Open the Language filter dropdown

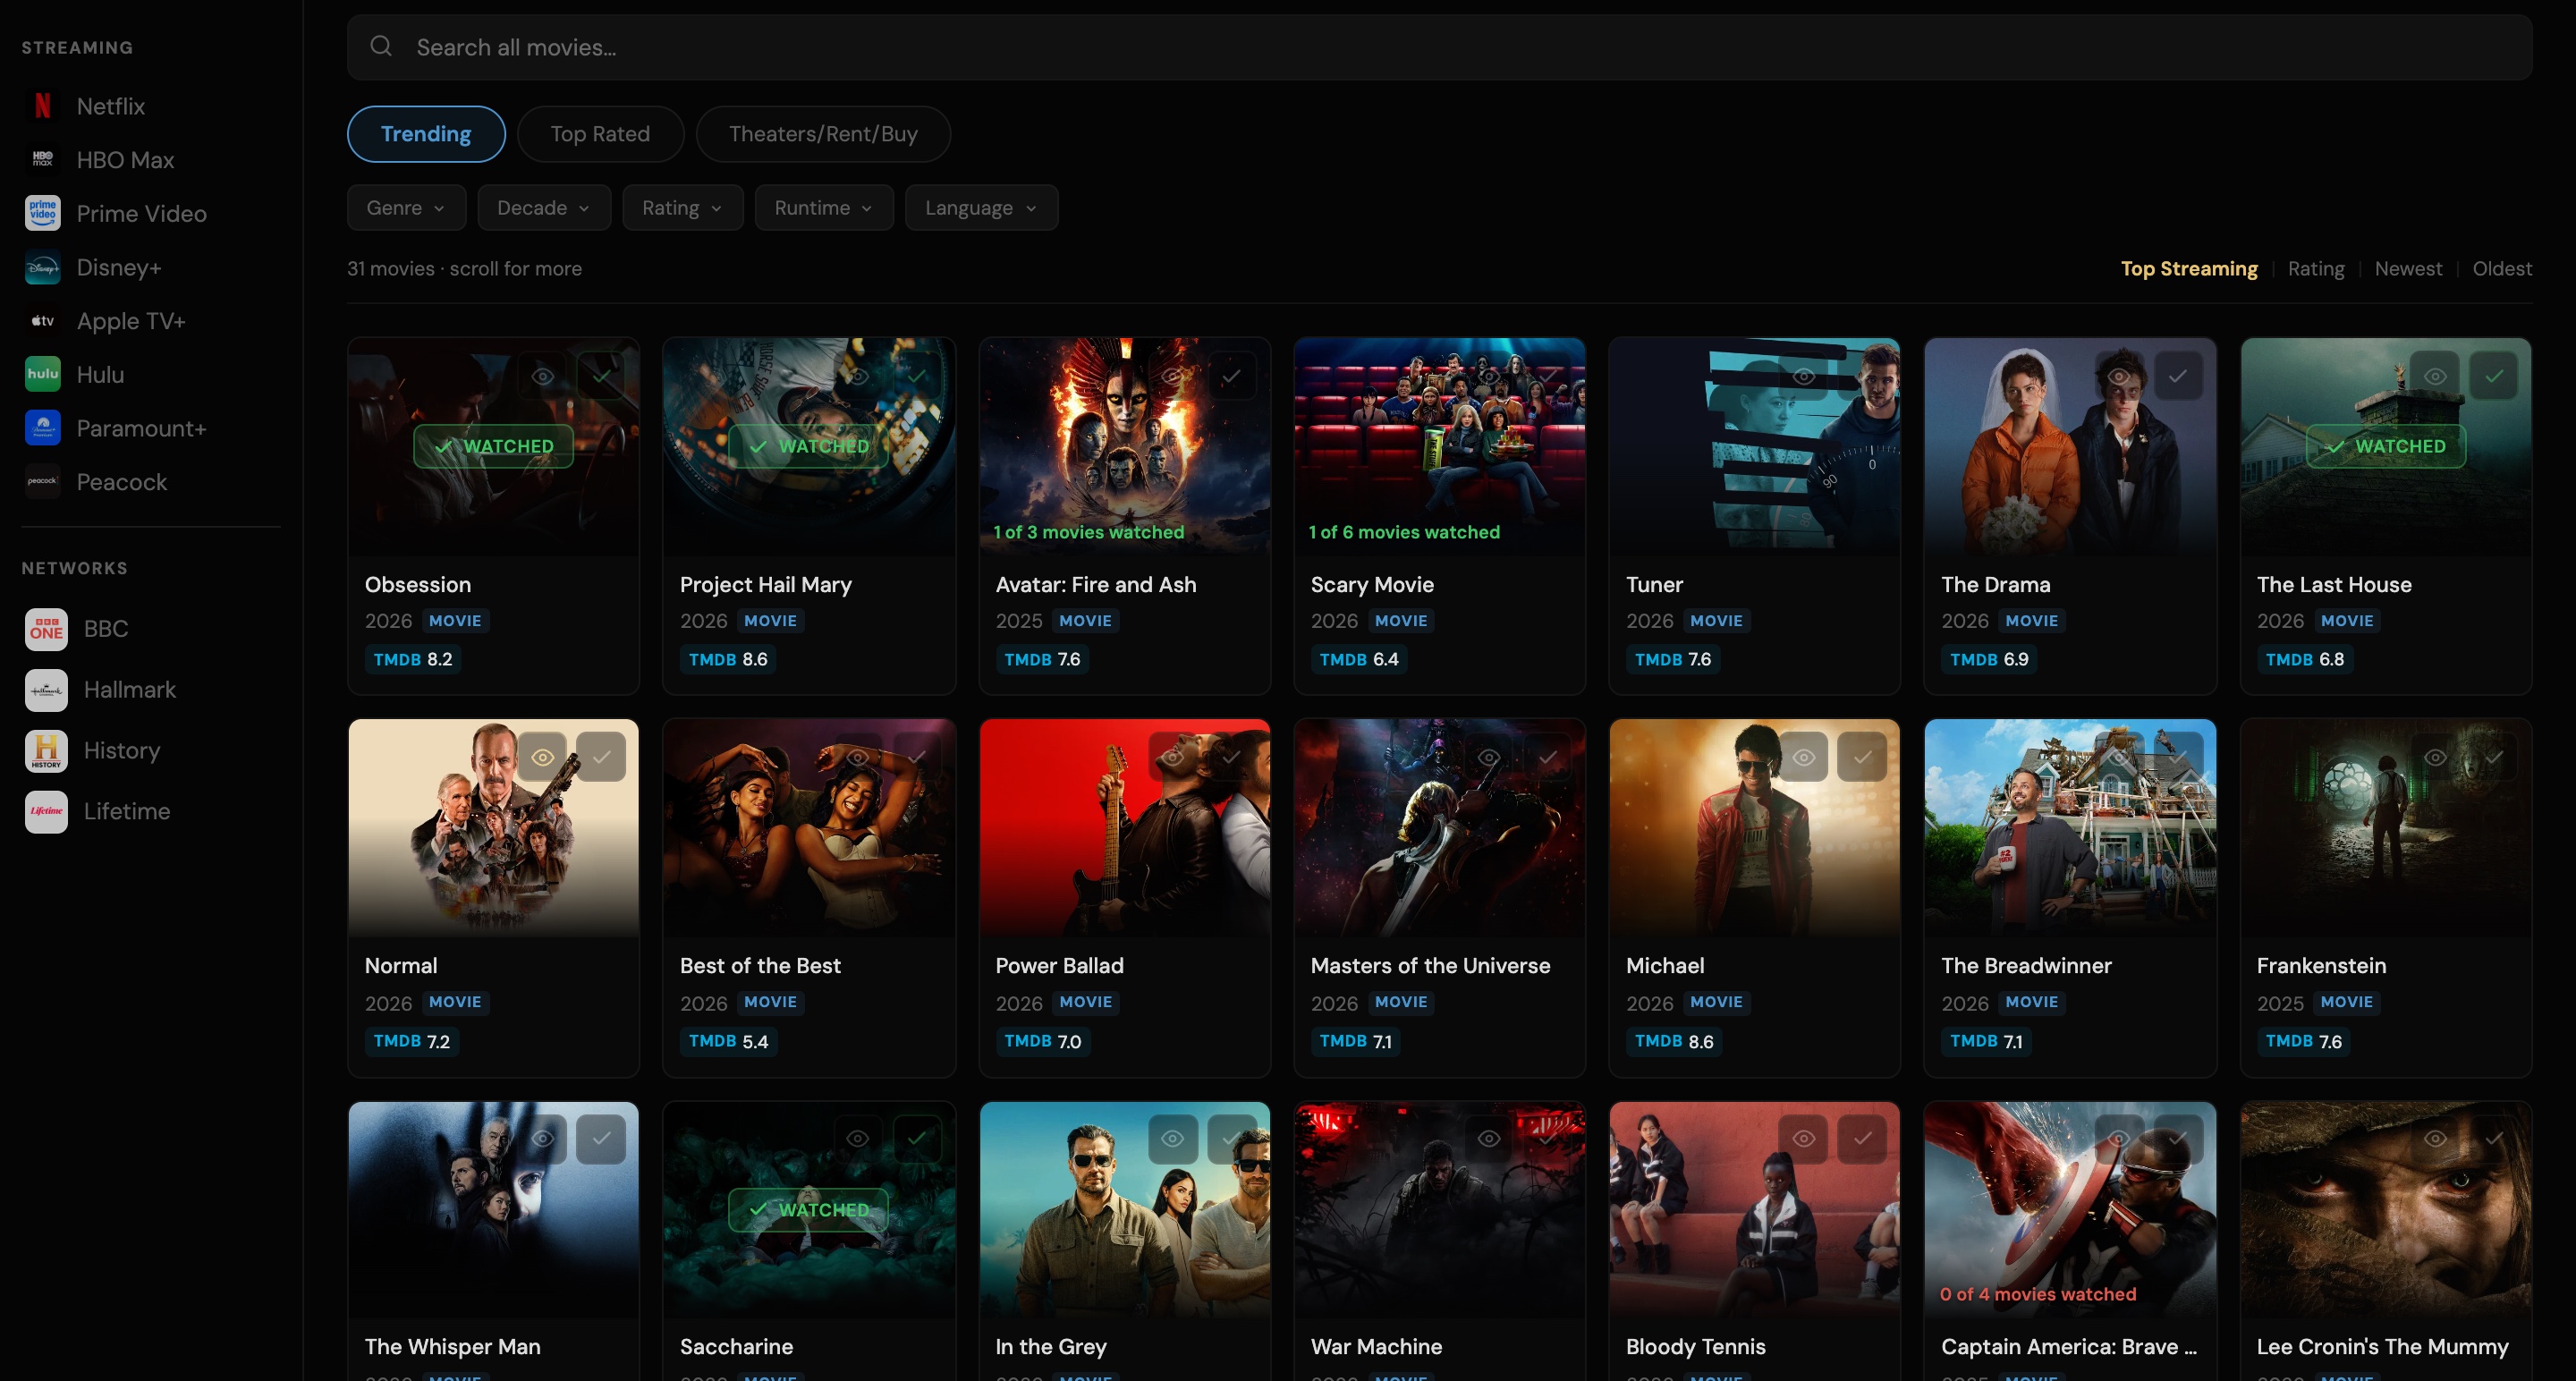982,208
